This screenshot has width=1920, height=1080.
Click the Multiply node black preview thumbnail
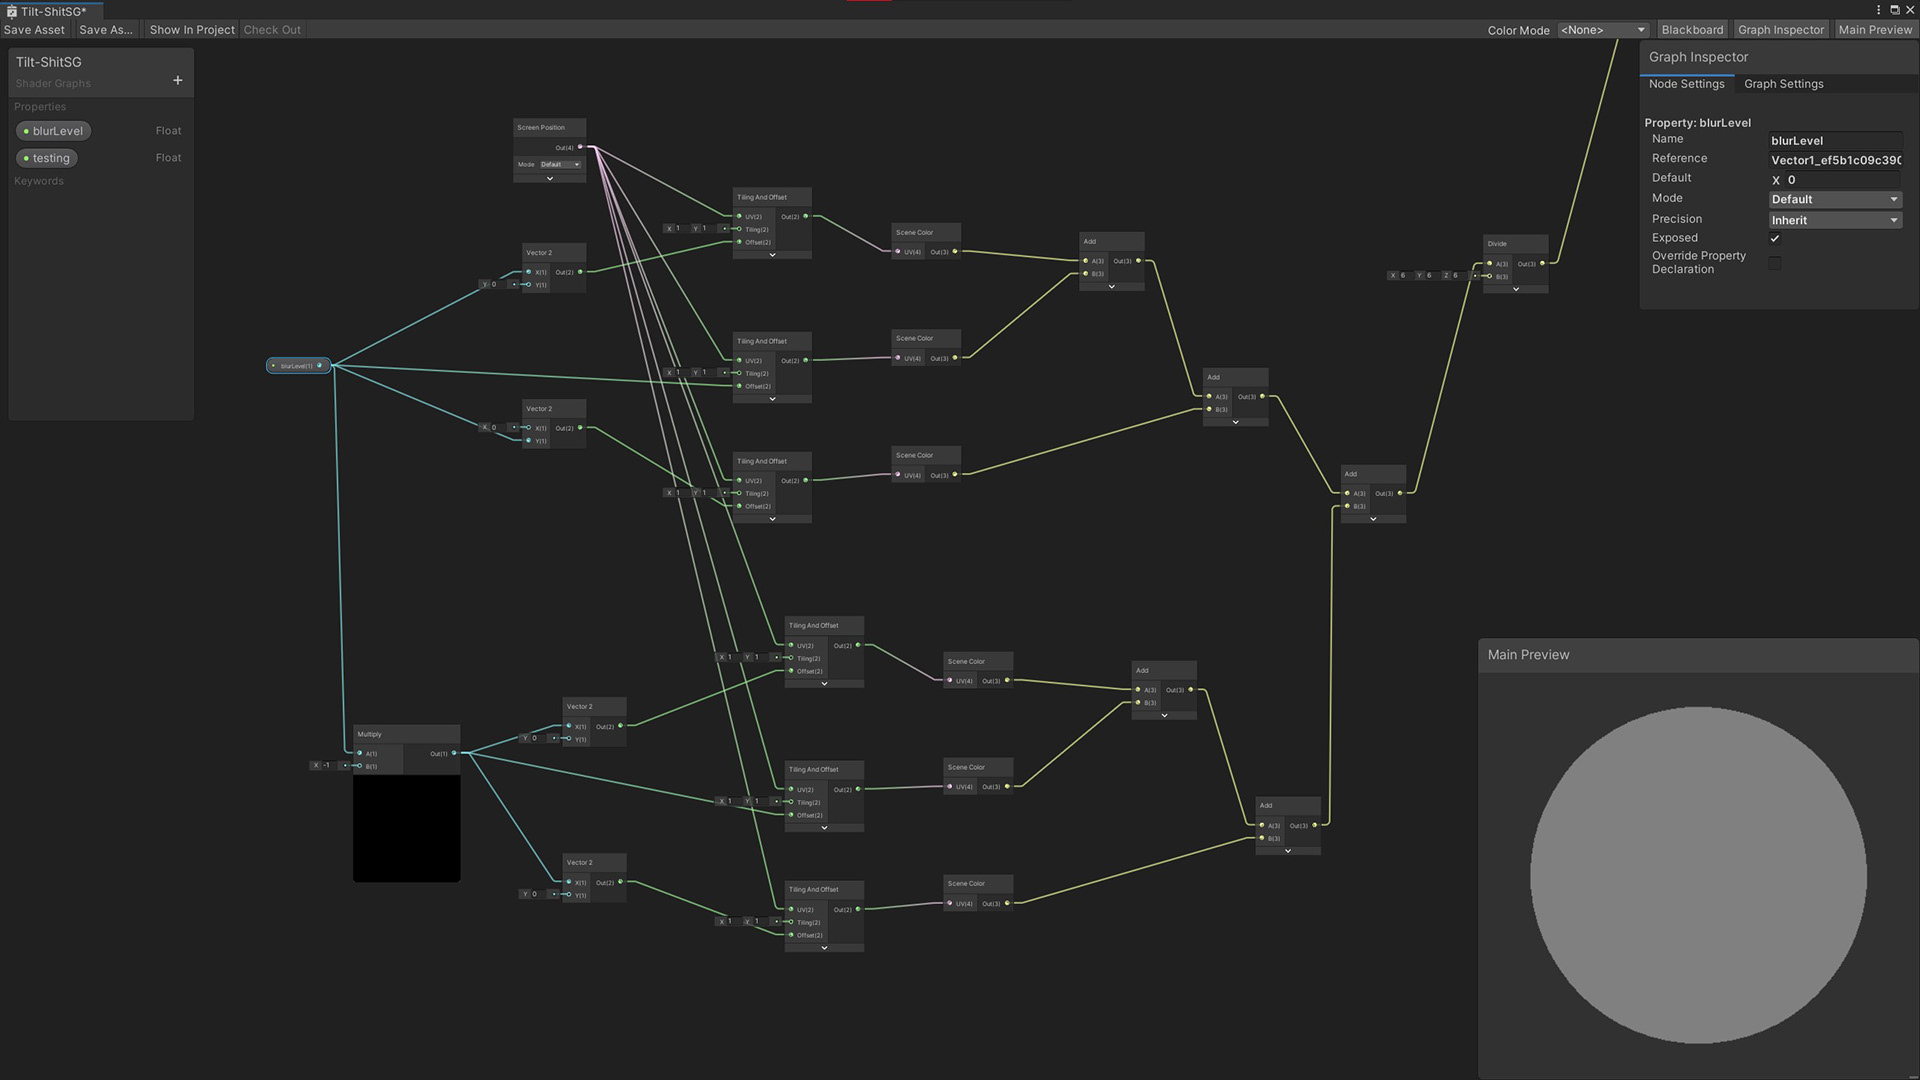(407, 828)
